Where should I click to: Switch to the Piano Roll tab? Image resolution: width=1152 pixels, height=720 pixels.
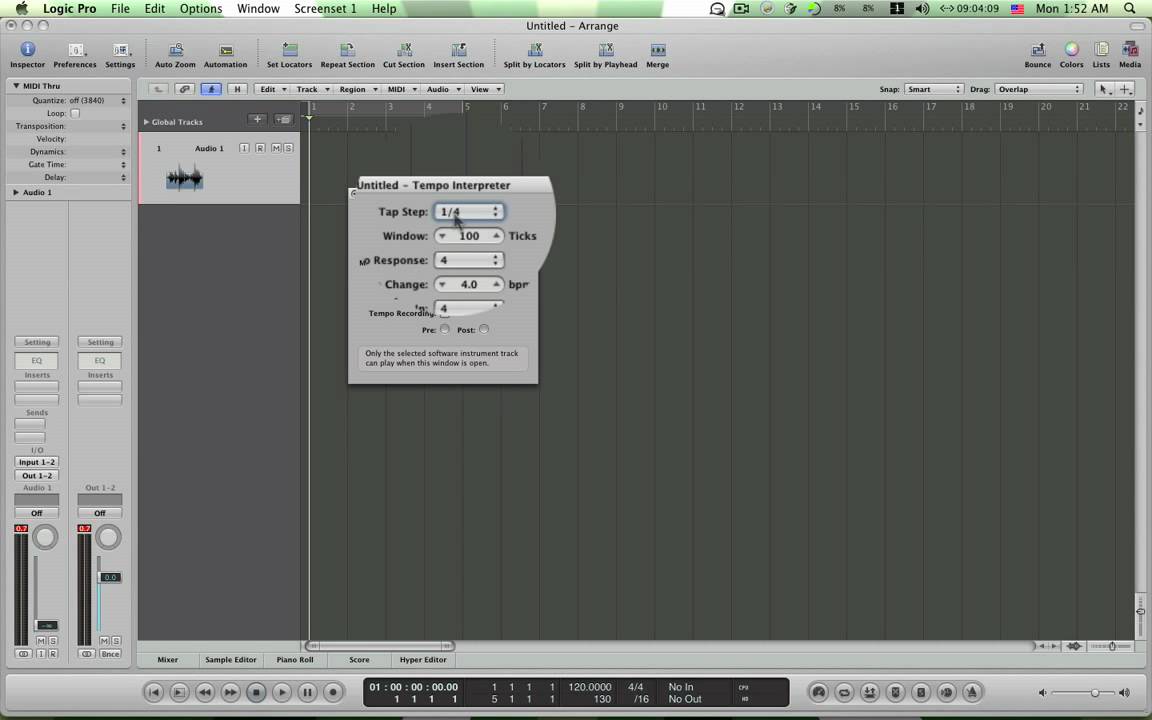295,660
